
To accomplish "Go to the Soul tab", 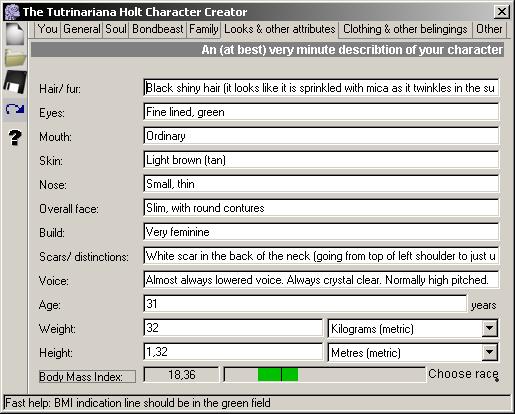I will (116, 29).
